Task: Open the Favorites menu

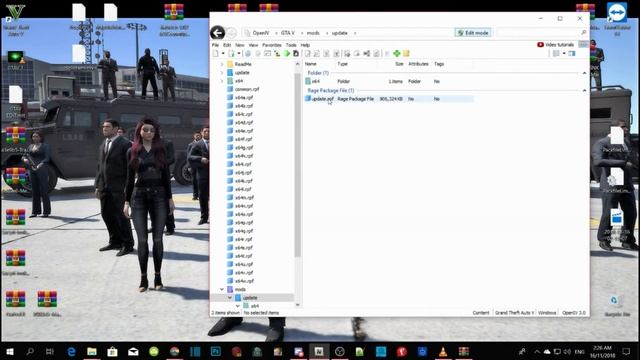Action: tap(272, 45)
